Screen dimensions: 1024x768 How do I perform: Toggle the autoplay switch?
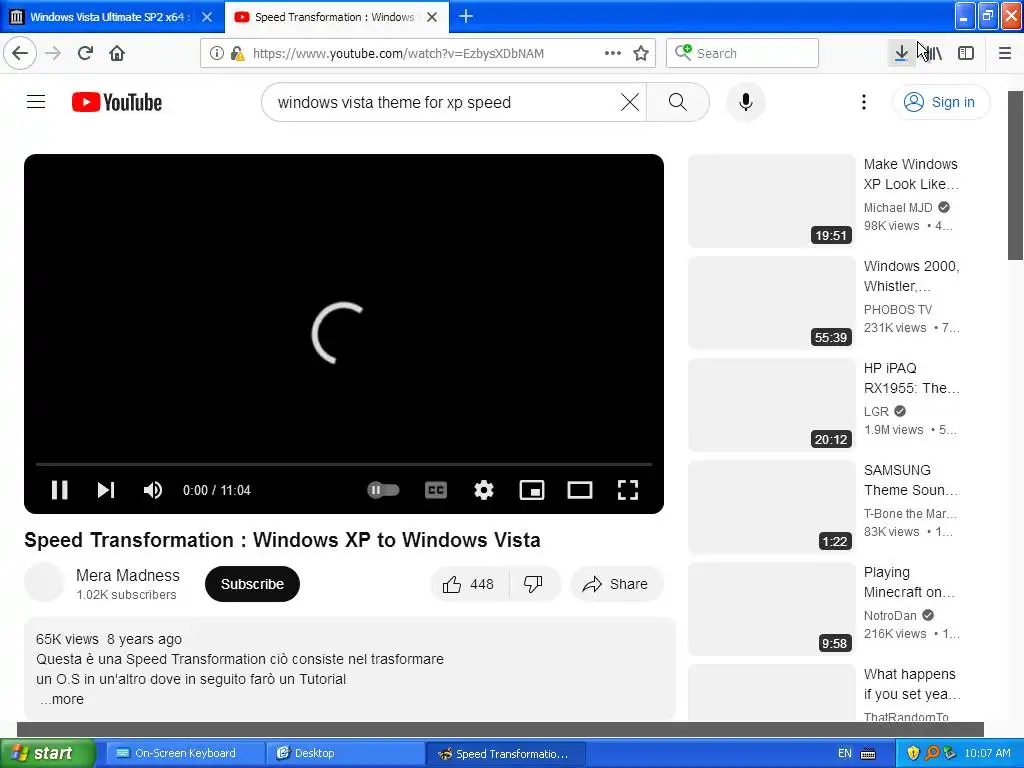coord(383,490)
